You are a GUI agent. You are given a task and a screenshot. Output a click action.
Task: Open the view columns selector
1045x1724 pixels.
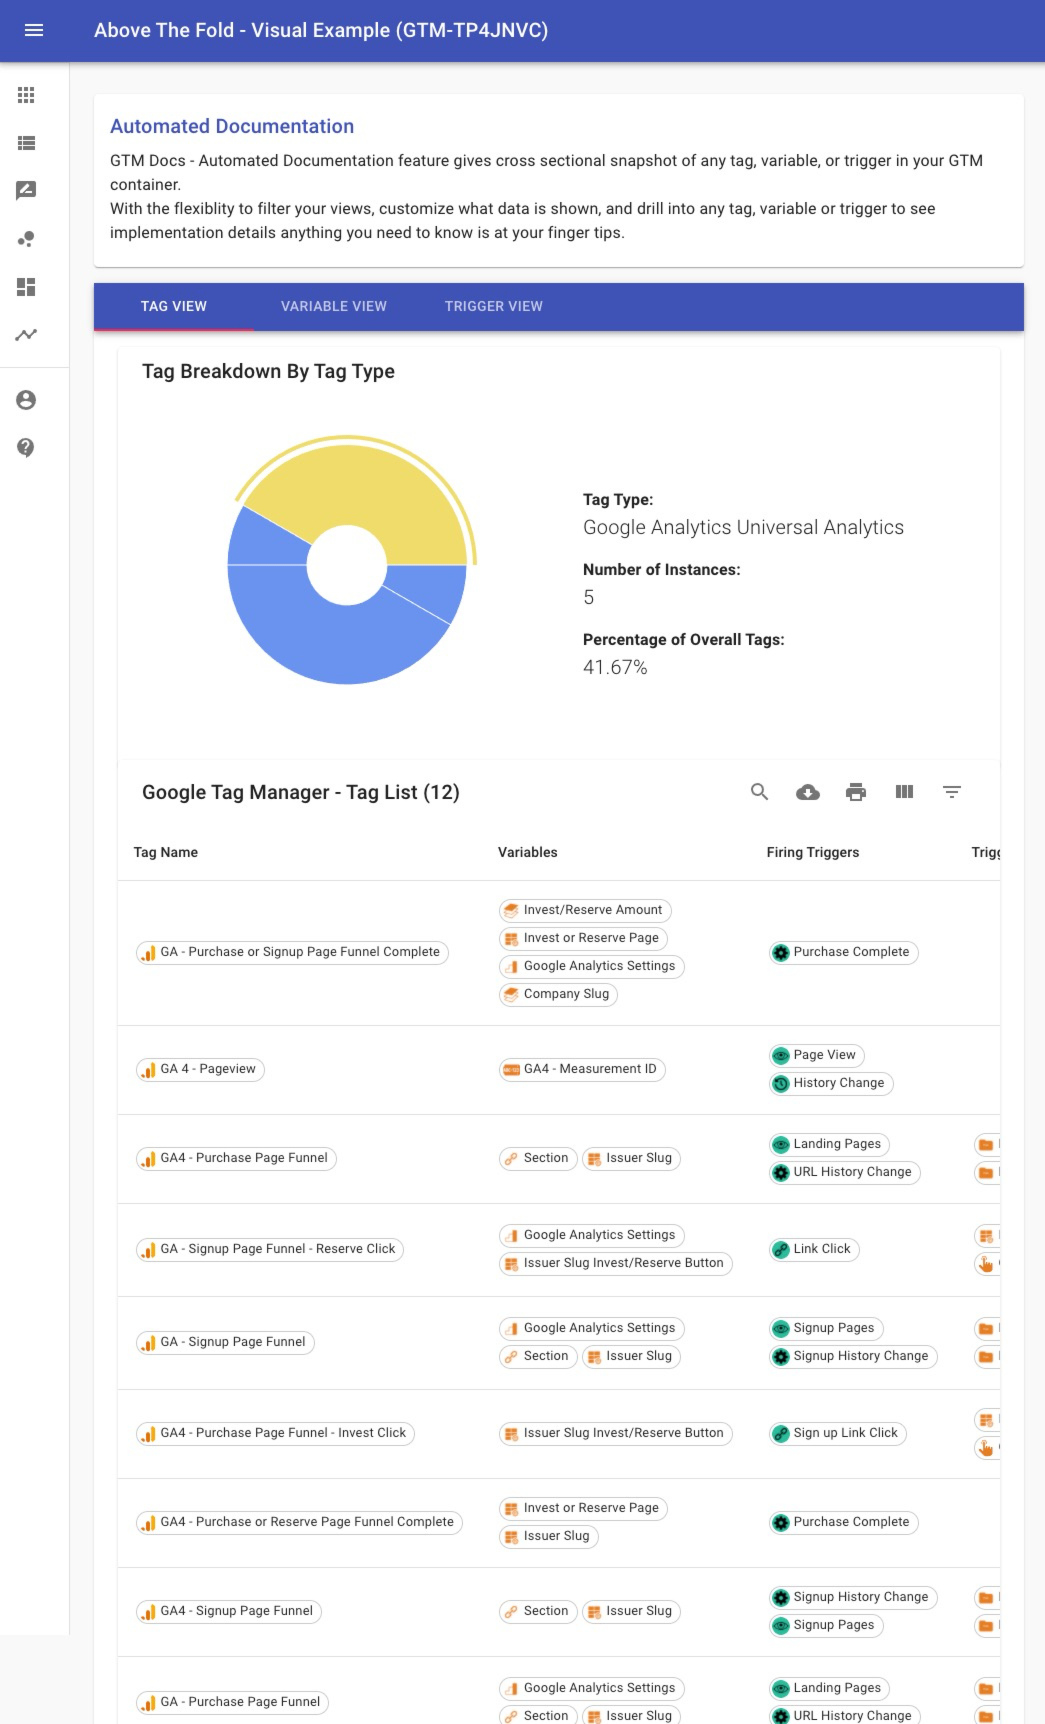click(x=904, y=792)
